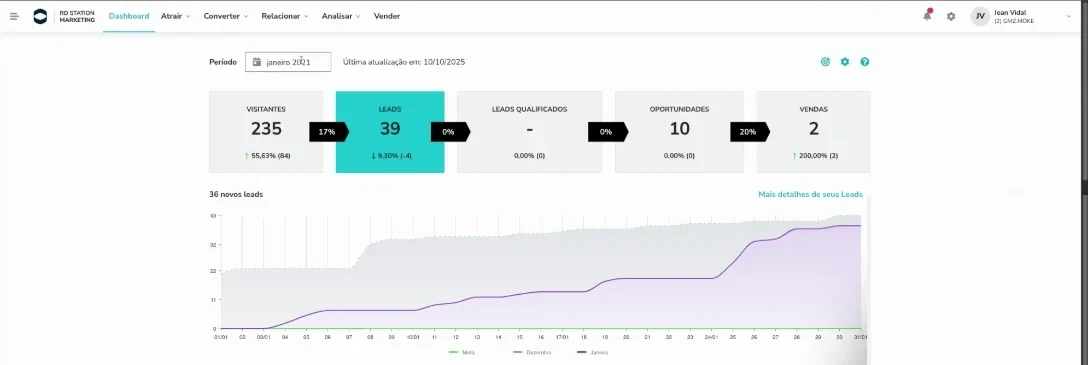
Task: Expand the Atrair menu
Action: [176, 16]
